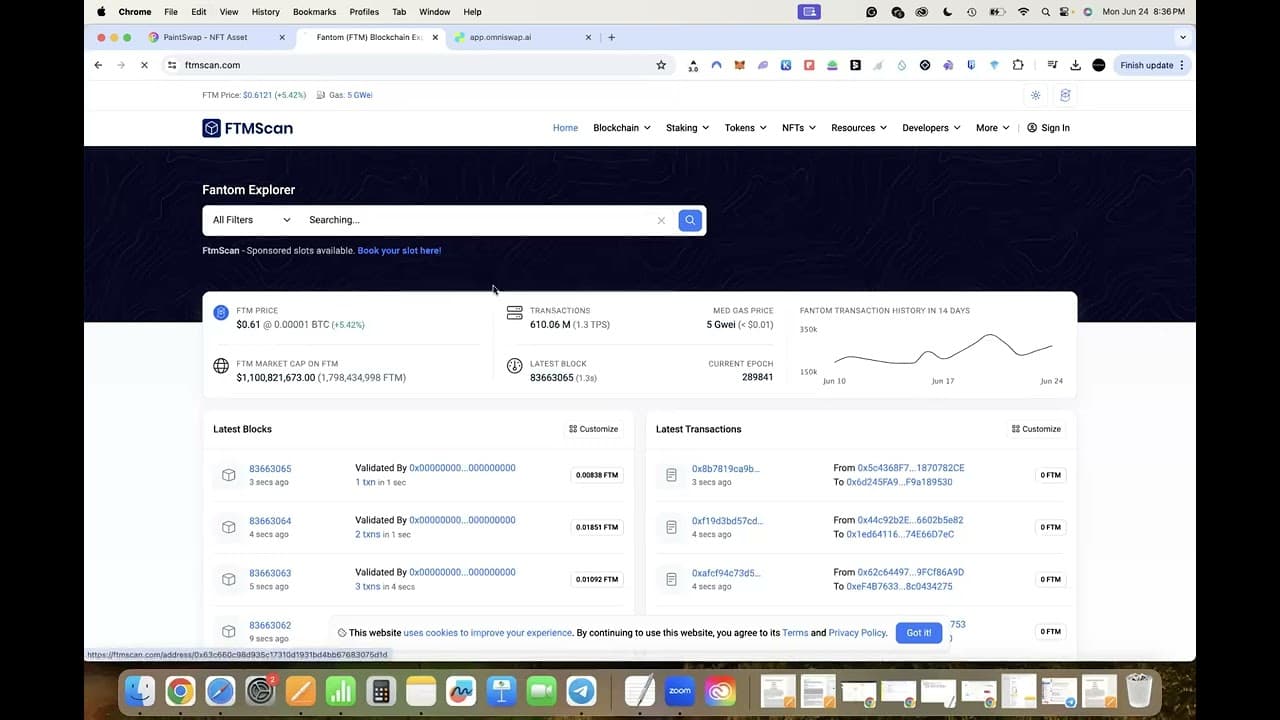The image size is (1280, 720).
Task: Click the FTMScan logo
Action: 247,128
